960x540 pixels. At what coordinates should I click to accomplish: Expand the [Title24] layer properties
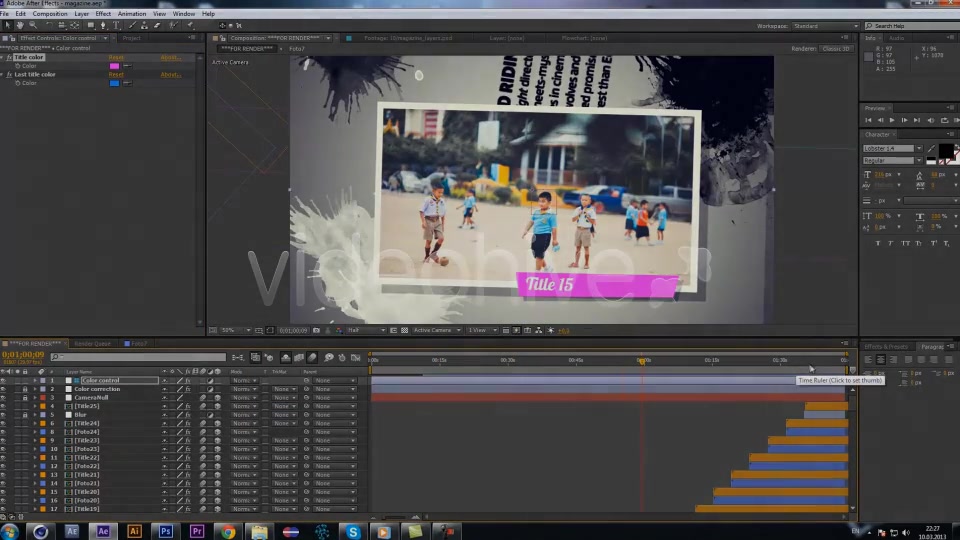coord(35,423)
